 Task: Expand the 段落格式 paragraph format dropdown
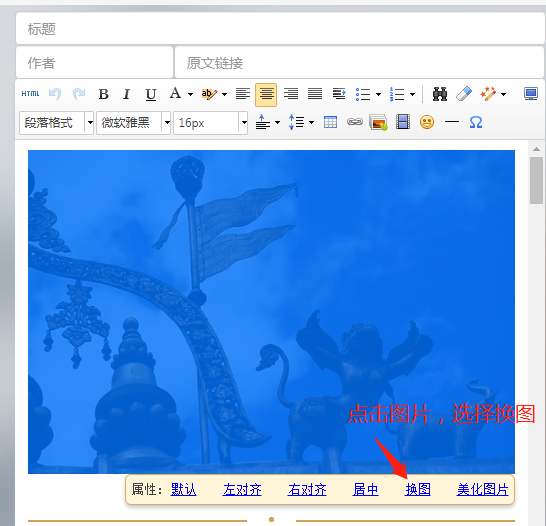90,123
